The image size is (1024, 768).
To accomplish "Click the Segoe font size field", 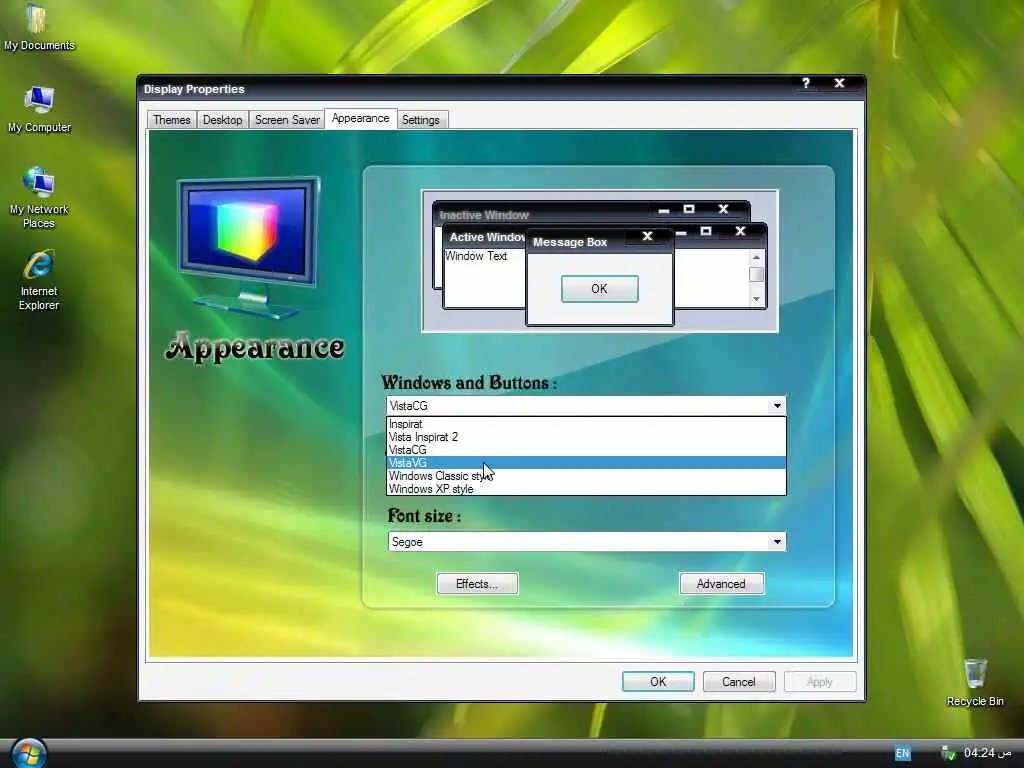I will [x=586, y=541].
